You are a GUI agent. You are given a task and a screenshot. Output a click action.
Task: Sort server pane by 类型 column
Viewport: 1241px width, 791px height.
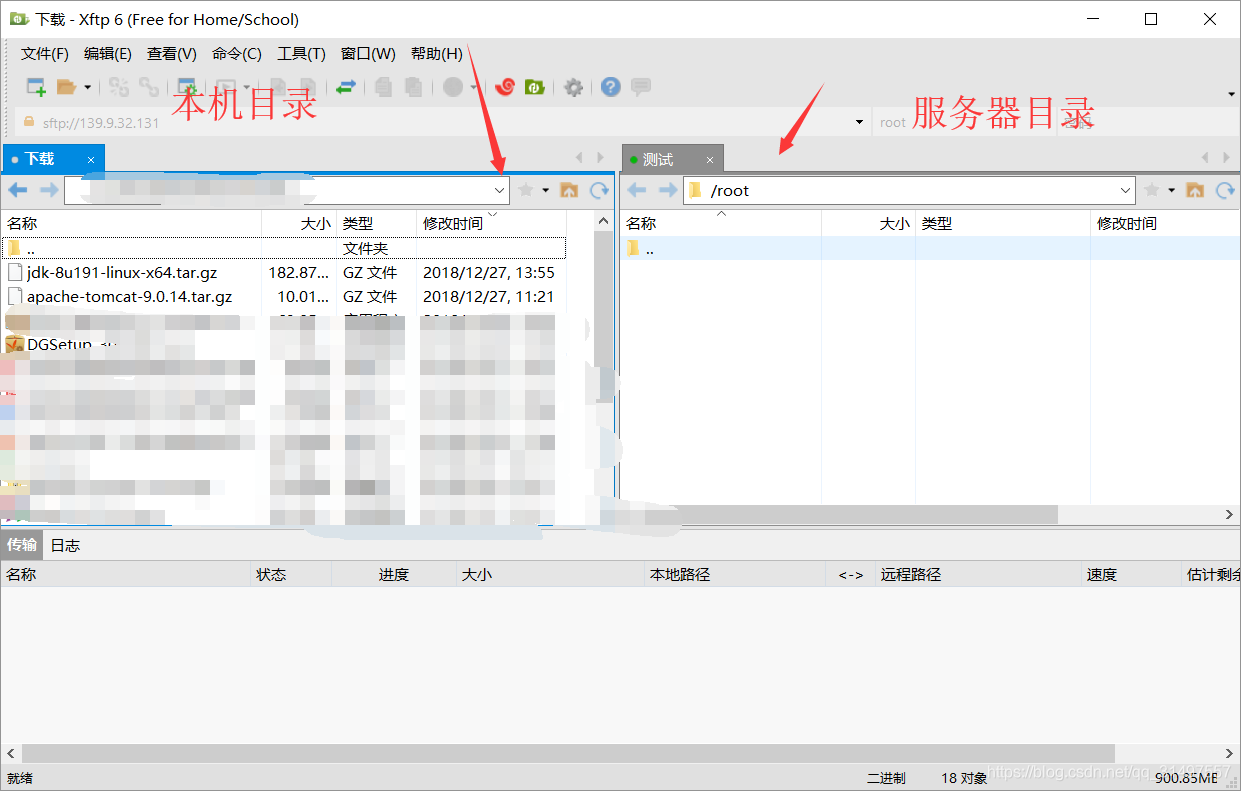[1003, 223]
